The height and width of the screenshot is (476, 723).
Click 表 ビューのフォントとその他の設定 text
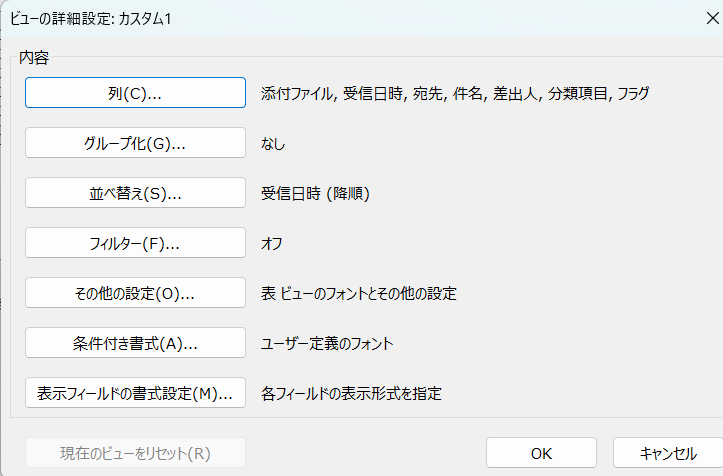click(x=359, y=294)
